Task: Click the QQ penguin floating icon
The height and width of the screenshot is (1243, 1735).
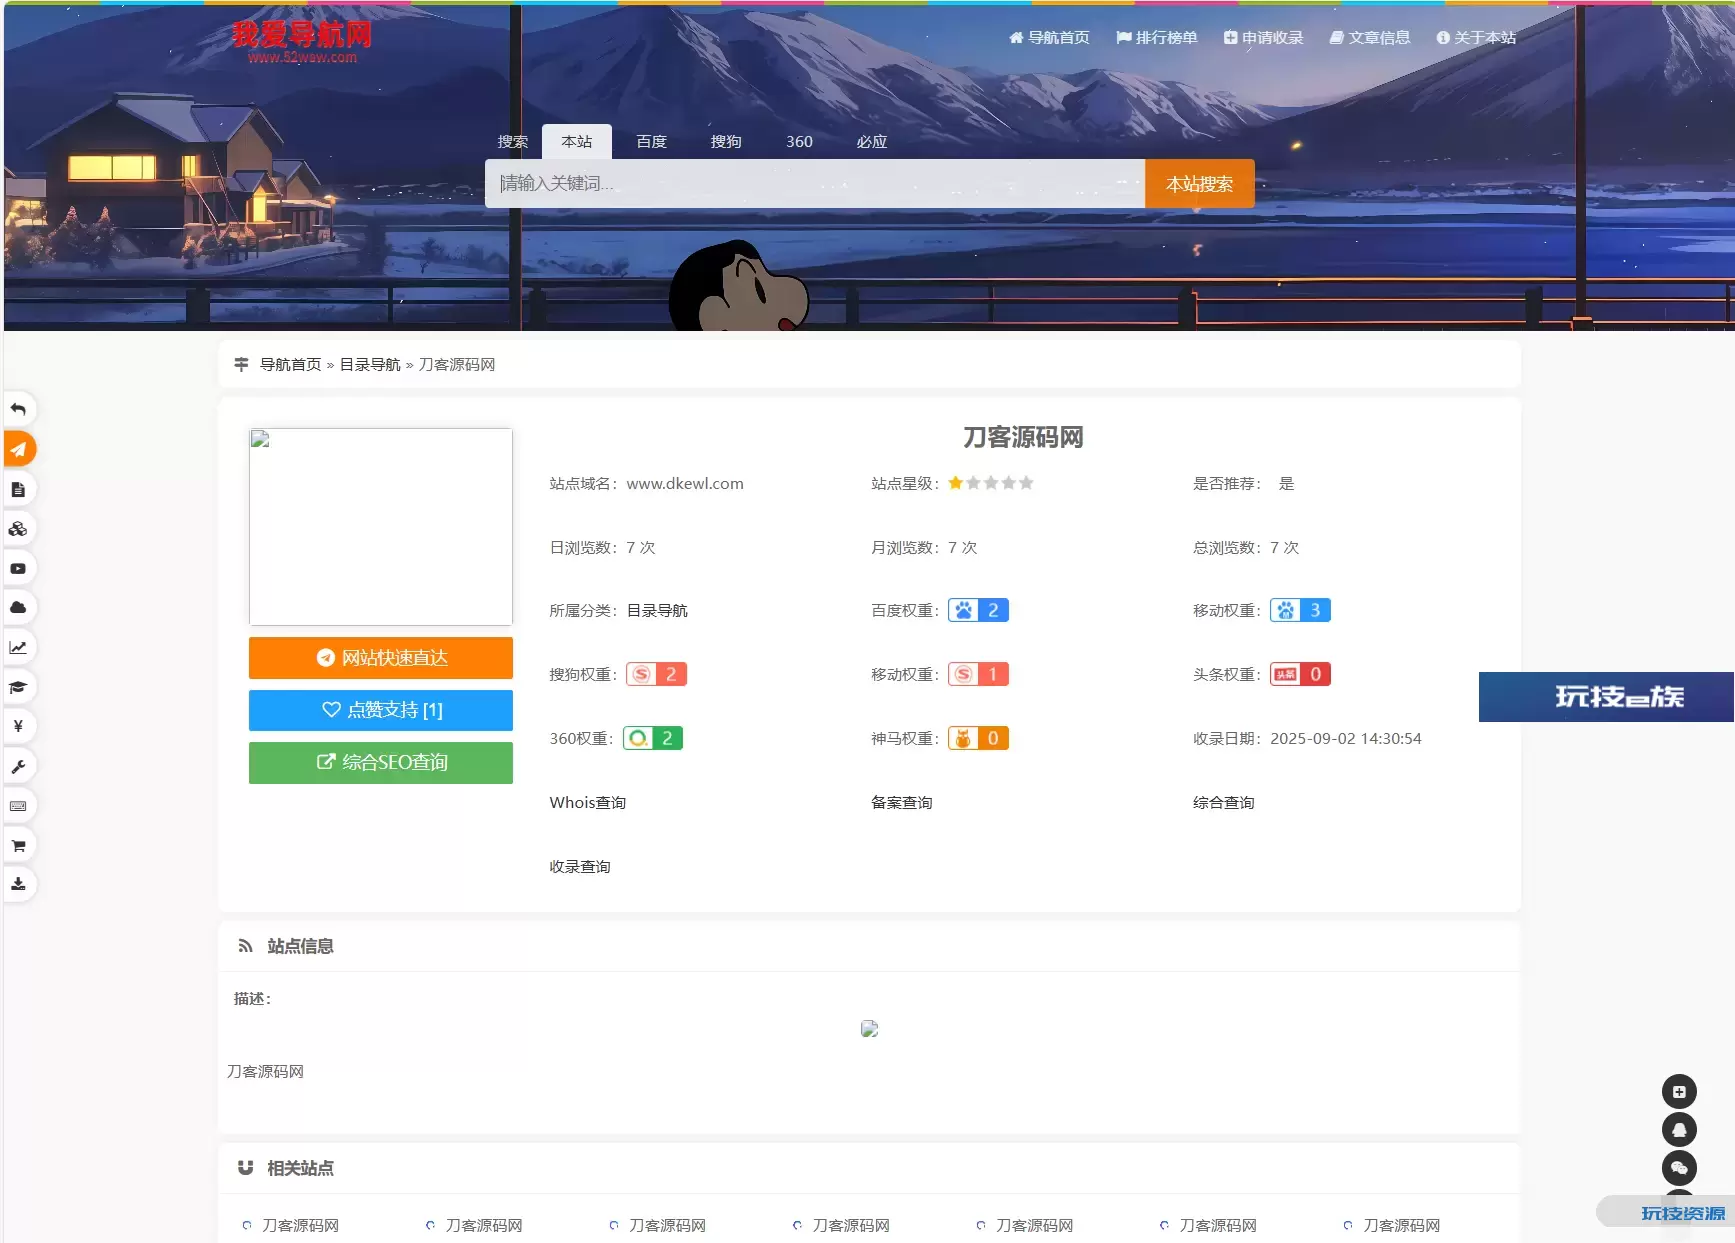Action: pos(1679,1130)
